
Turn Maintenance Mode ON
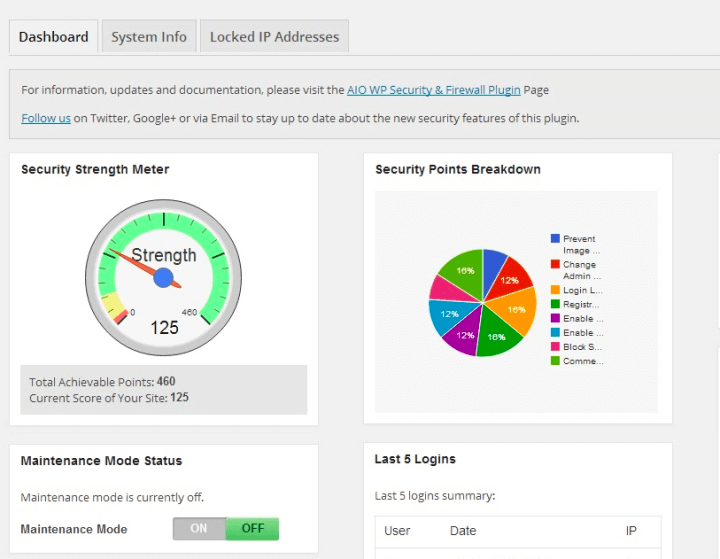pyautogui.click(x=199, y=529)
